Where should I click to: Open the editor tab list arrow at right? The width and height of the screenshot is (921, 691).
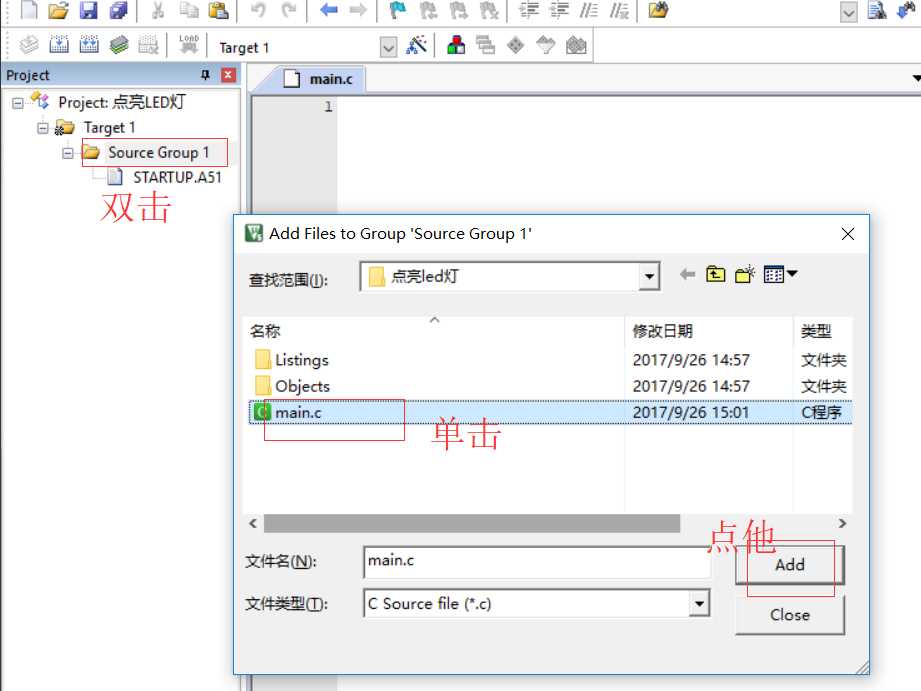[916, 78]
